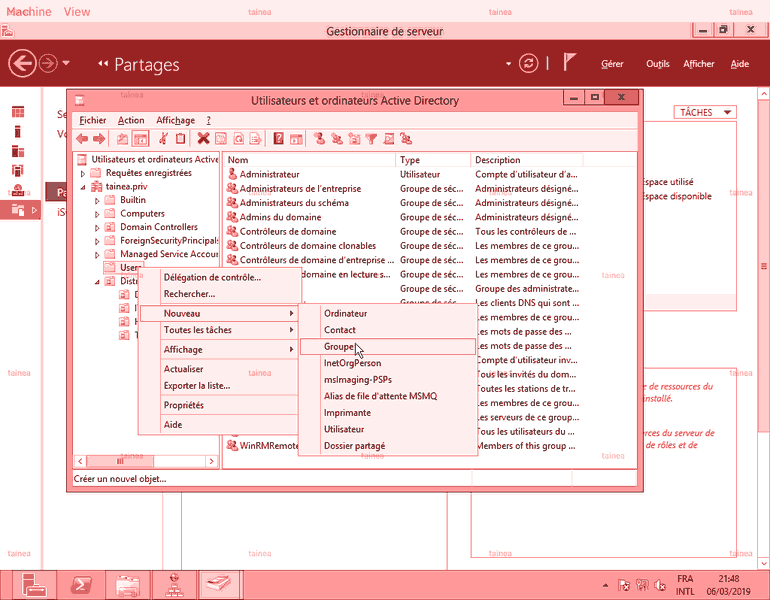Click the Server Manager refresh icon
Viewport: 770px width, 600px height.
(x=528, y=64)
